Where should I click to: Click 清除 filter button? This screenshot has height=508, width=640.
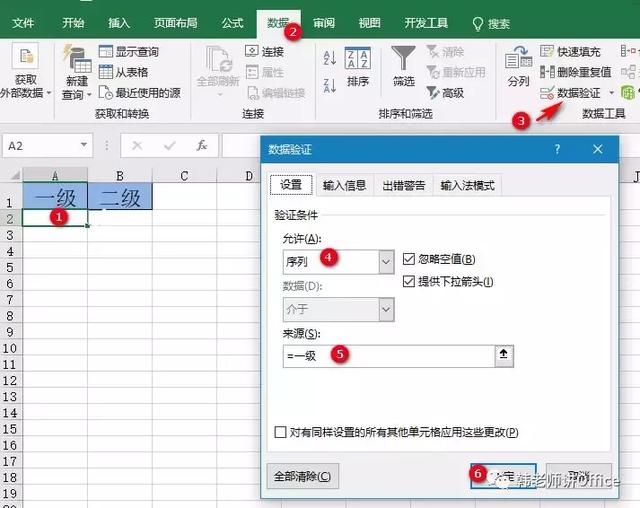[445, 51]
